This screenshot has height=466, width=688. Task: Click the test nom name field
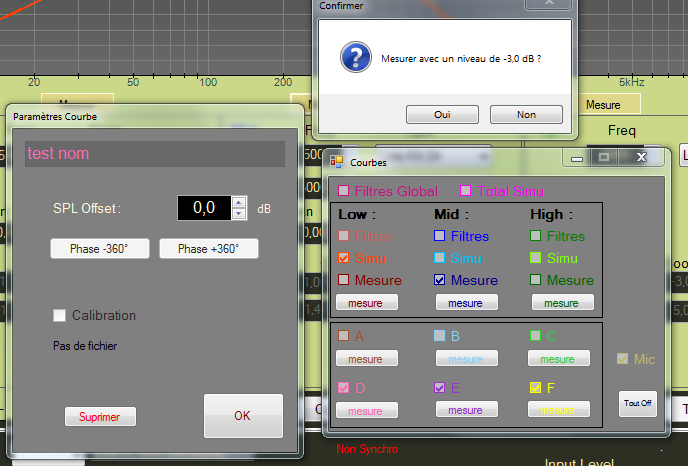tap(155, 154)
